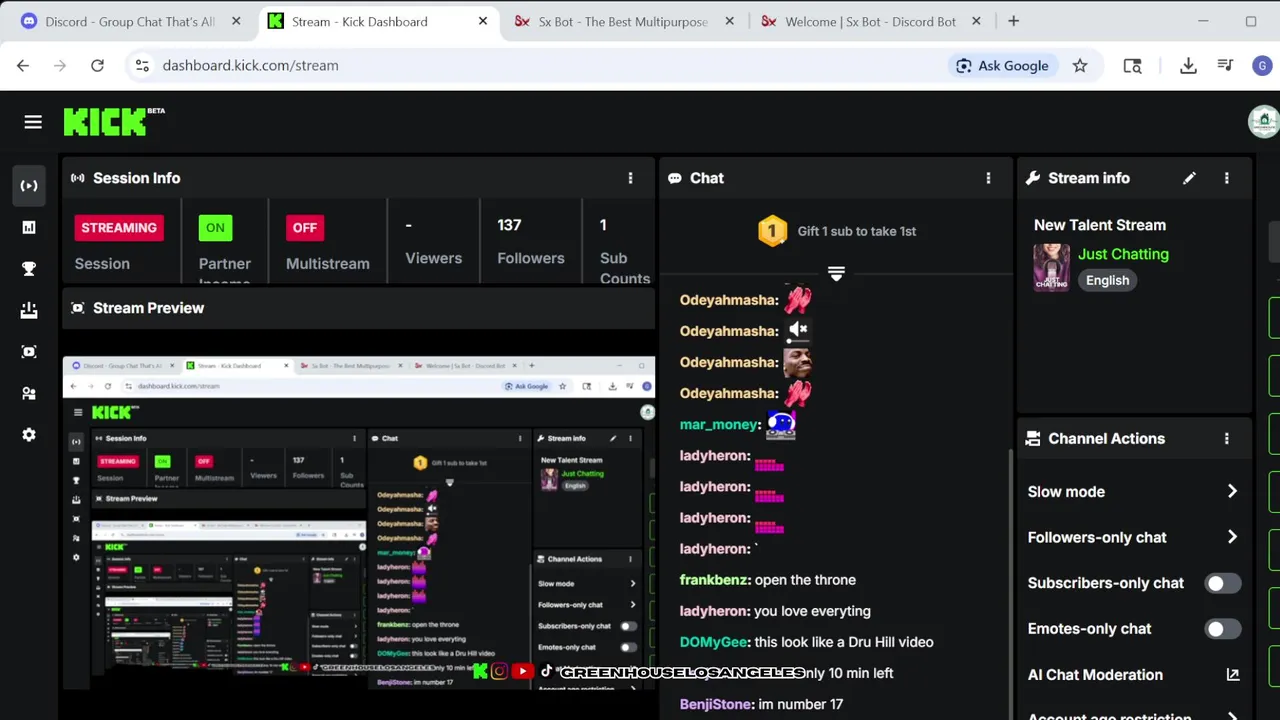Click the address bar URL field
Viewport: 1280px width, 720px height.
coord(538,65)
